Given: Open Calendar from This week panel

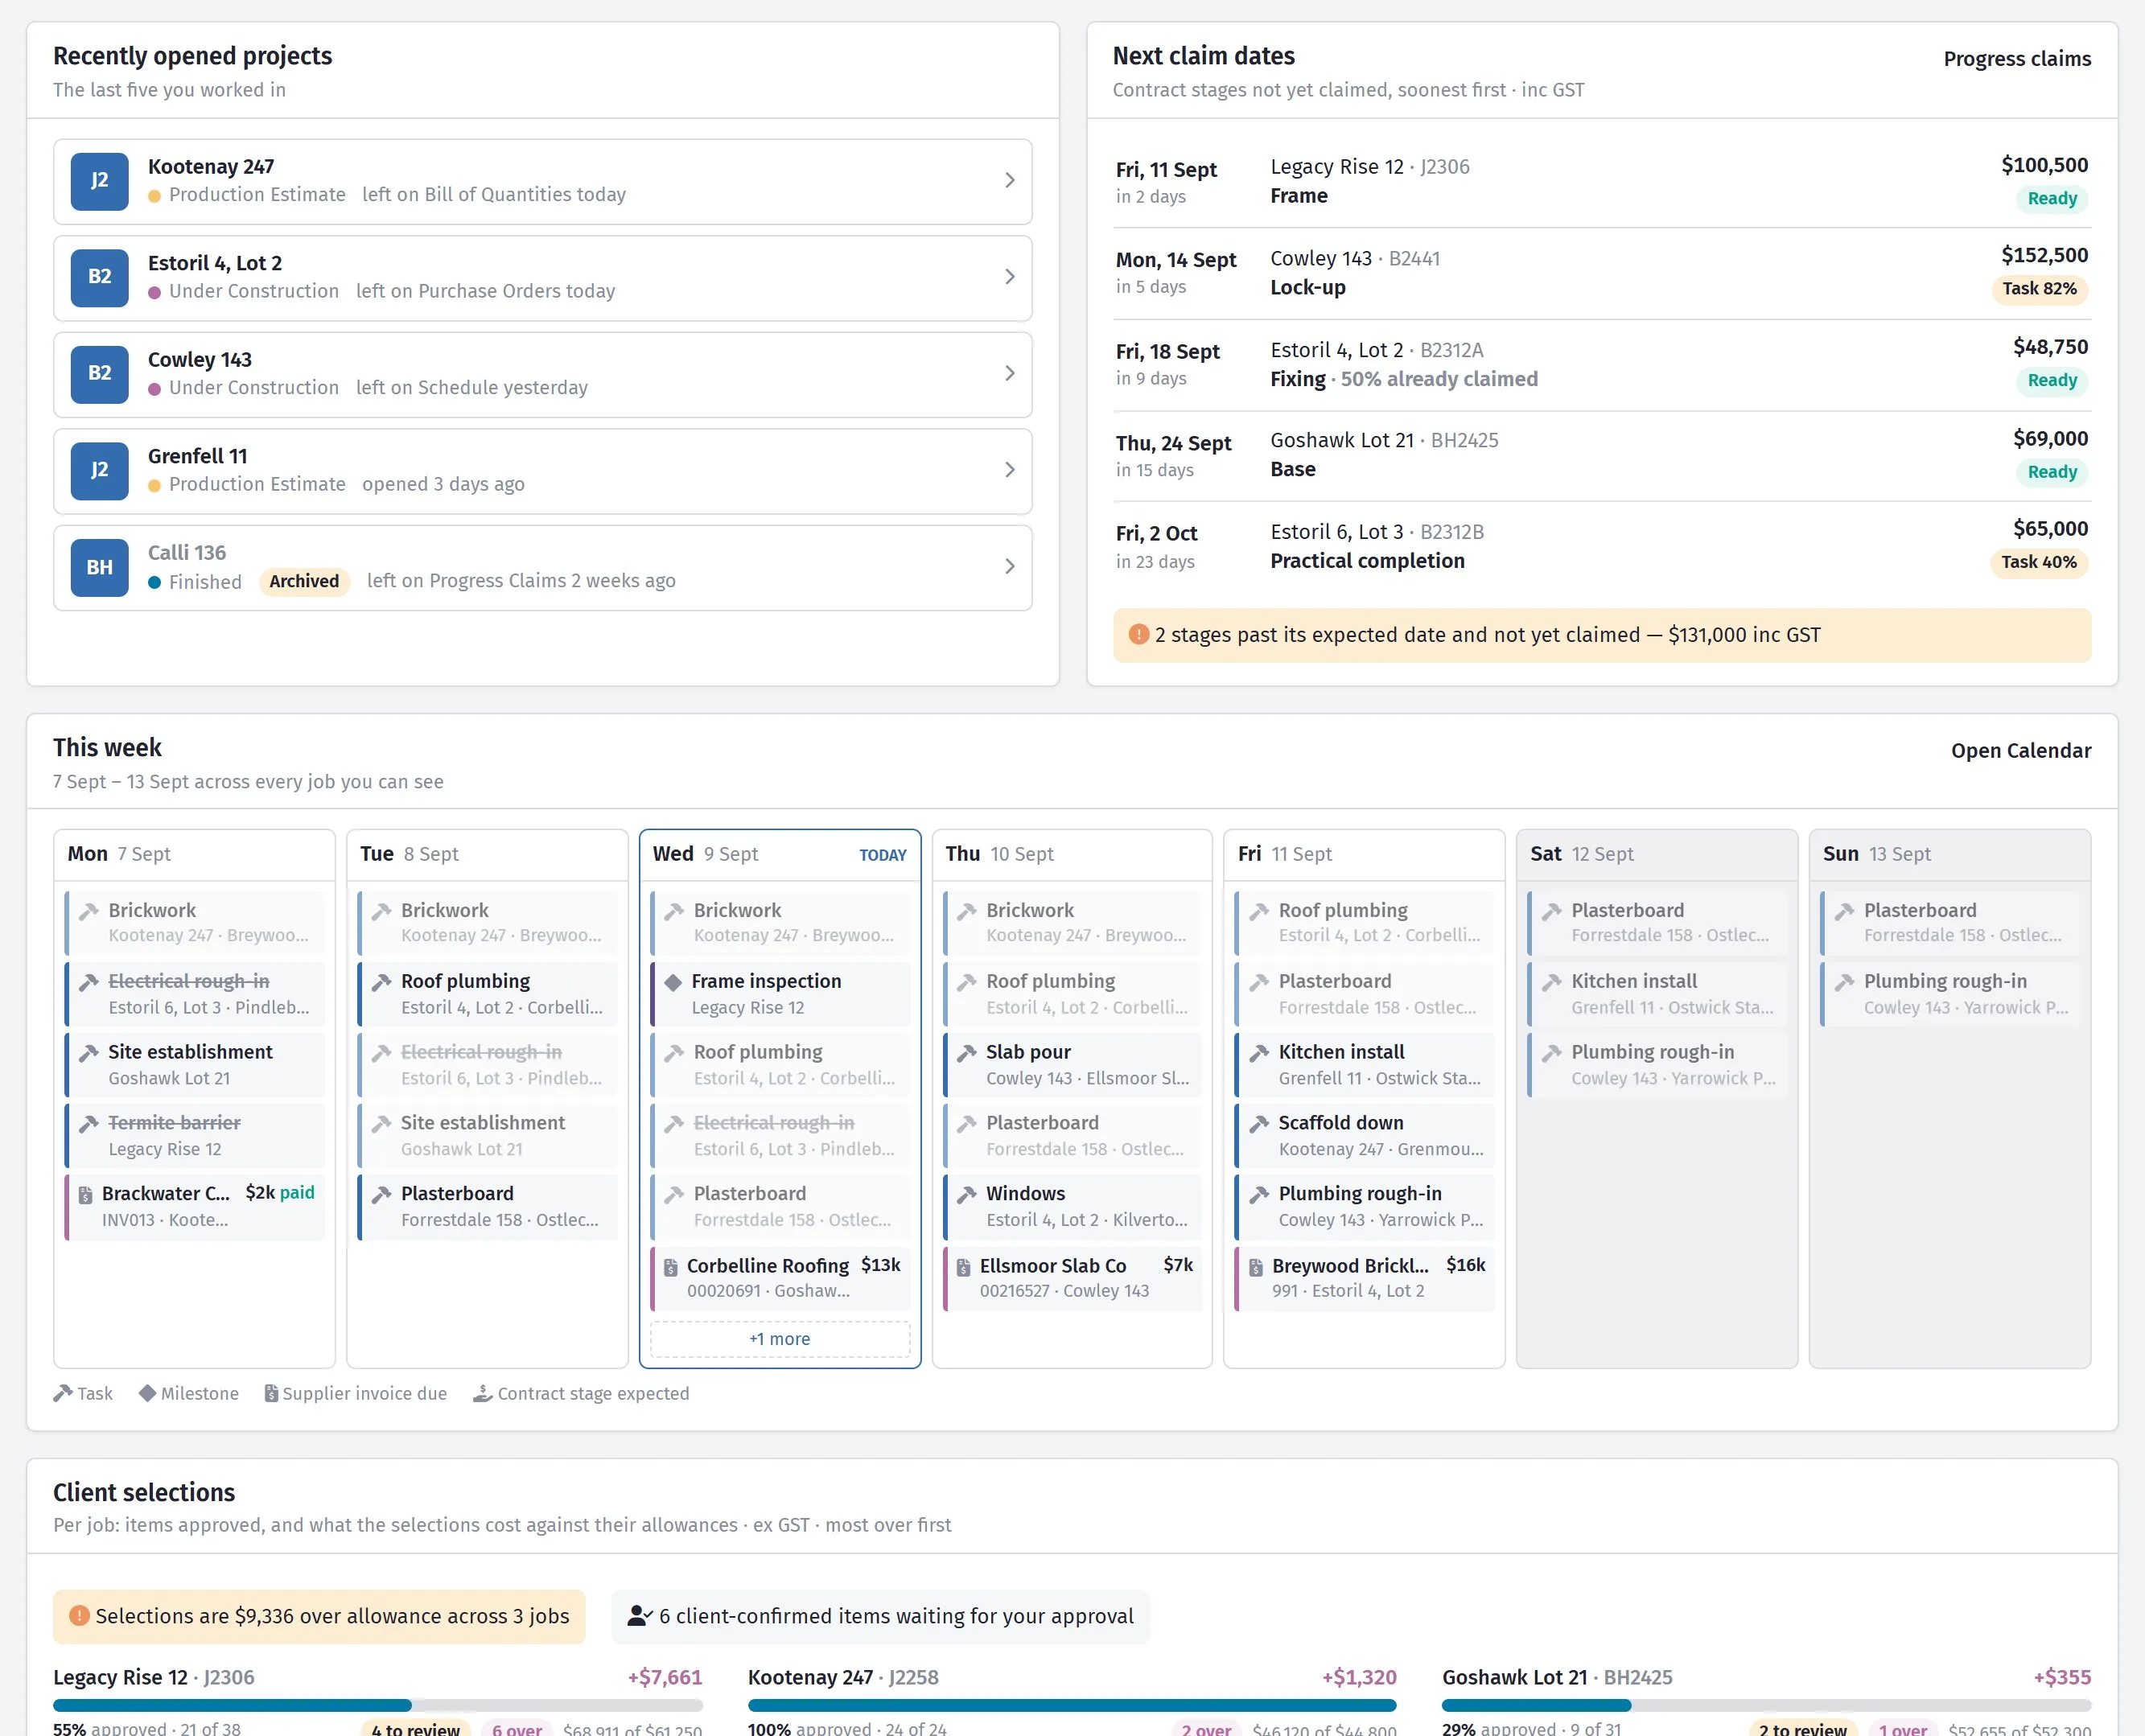Looking at the screenshot, I should [2021, 751].
